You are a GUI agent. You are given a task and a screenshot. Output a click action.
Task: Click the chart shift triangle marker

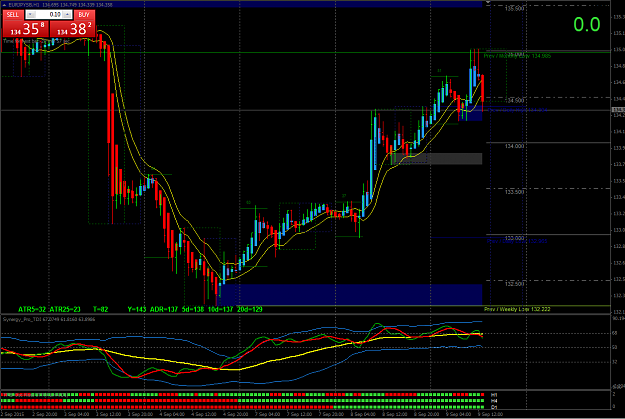coord(487,2)
